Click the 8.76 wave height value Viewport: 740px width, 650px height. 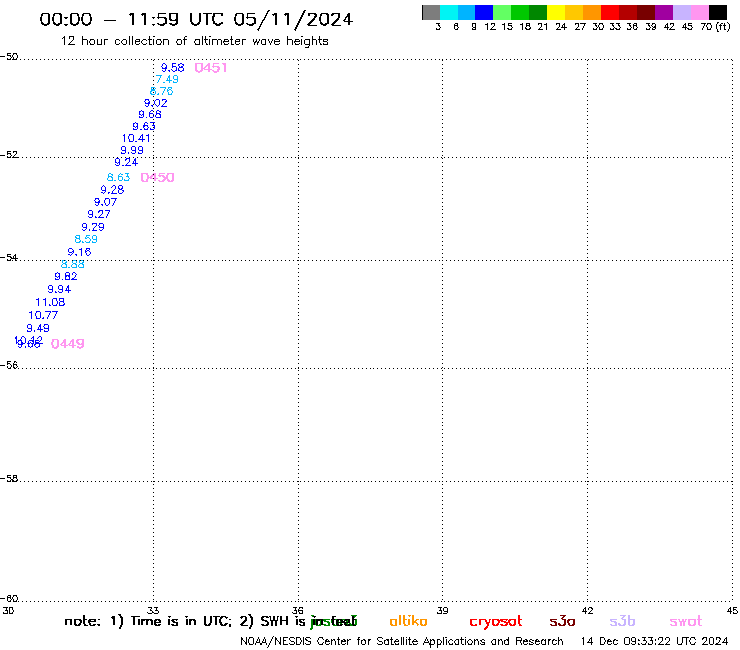click(161, 91)
